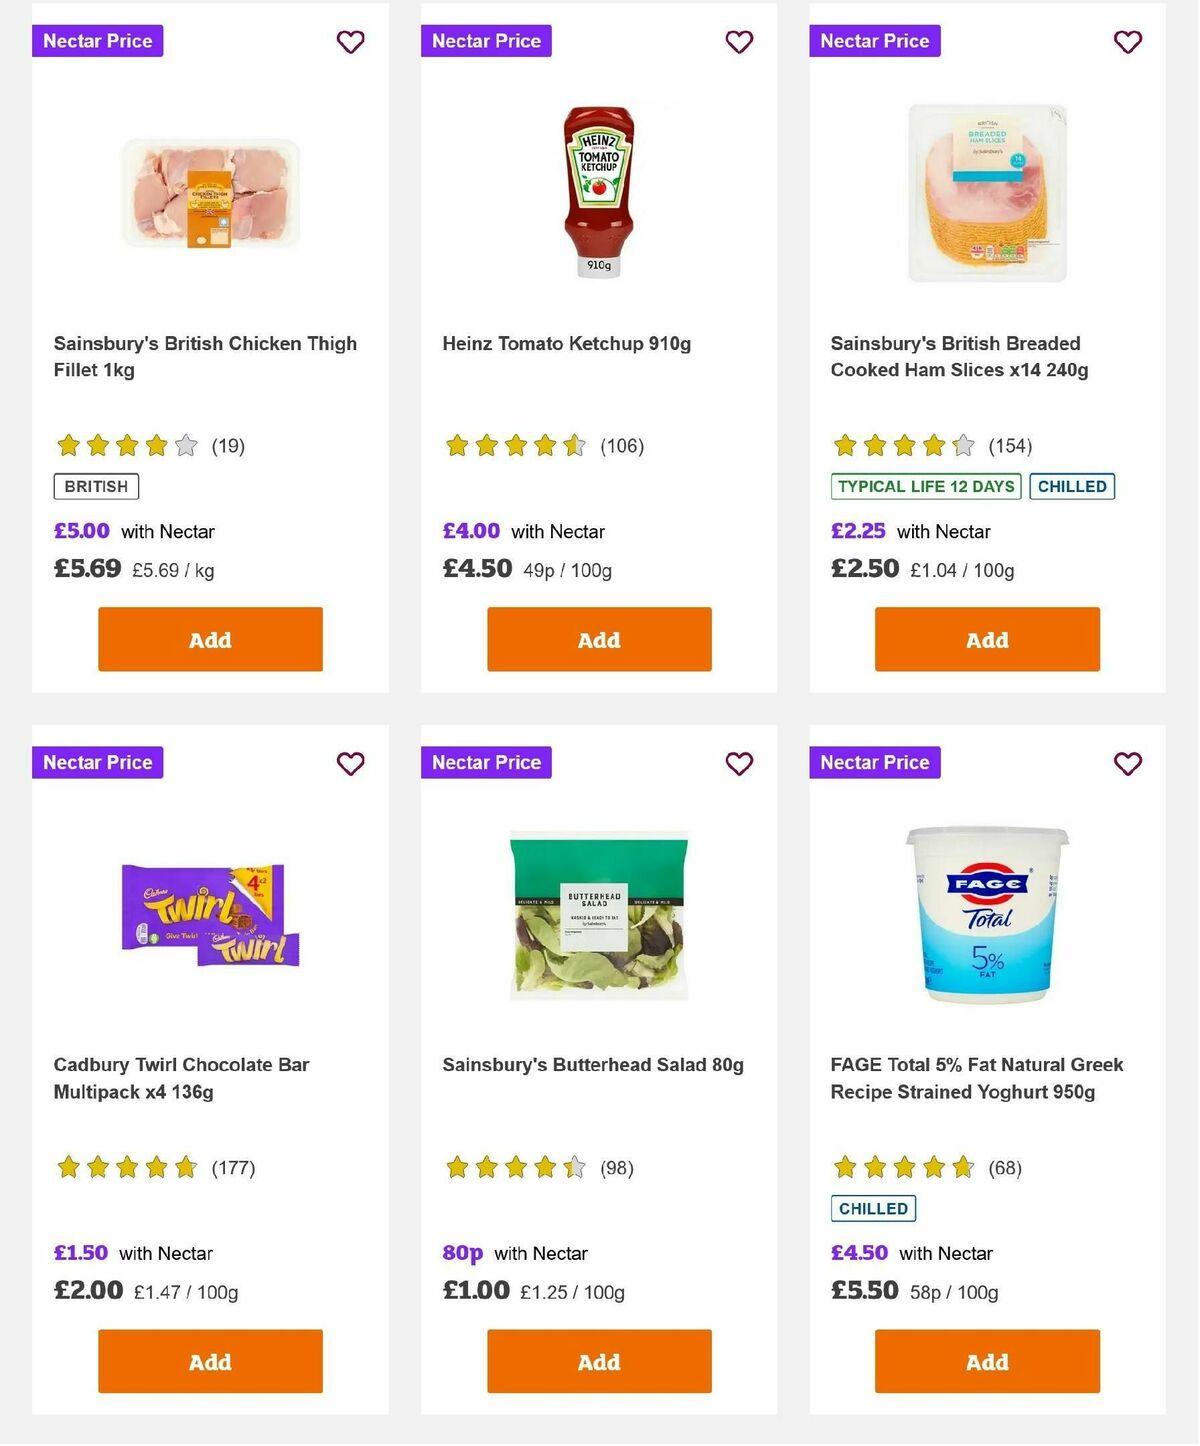This screenshot has width=1200, height=1446.
Task: Click the Nectar Price badge on FAGE yoghurt
Action: (x=874, y=762)
